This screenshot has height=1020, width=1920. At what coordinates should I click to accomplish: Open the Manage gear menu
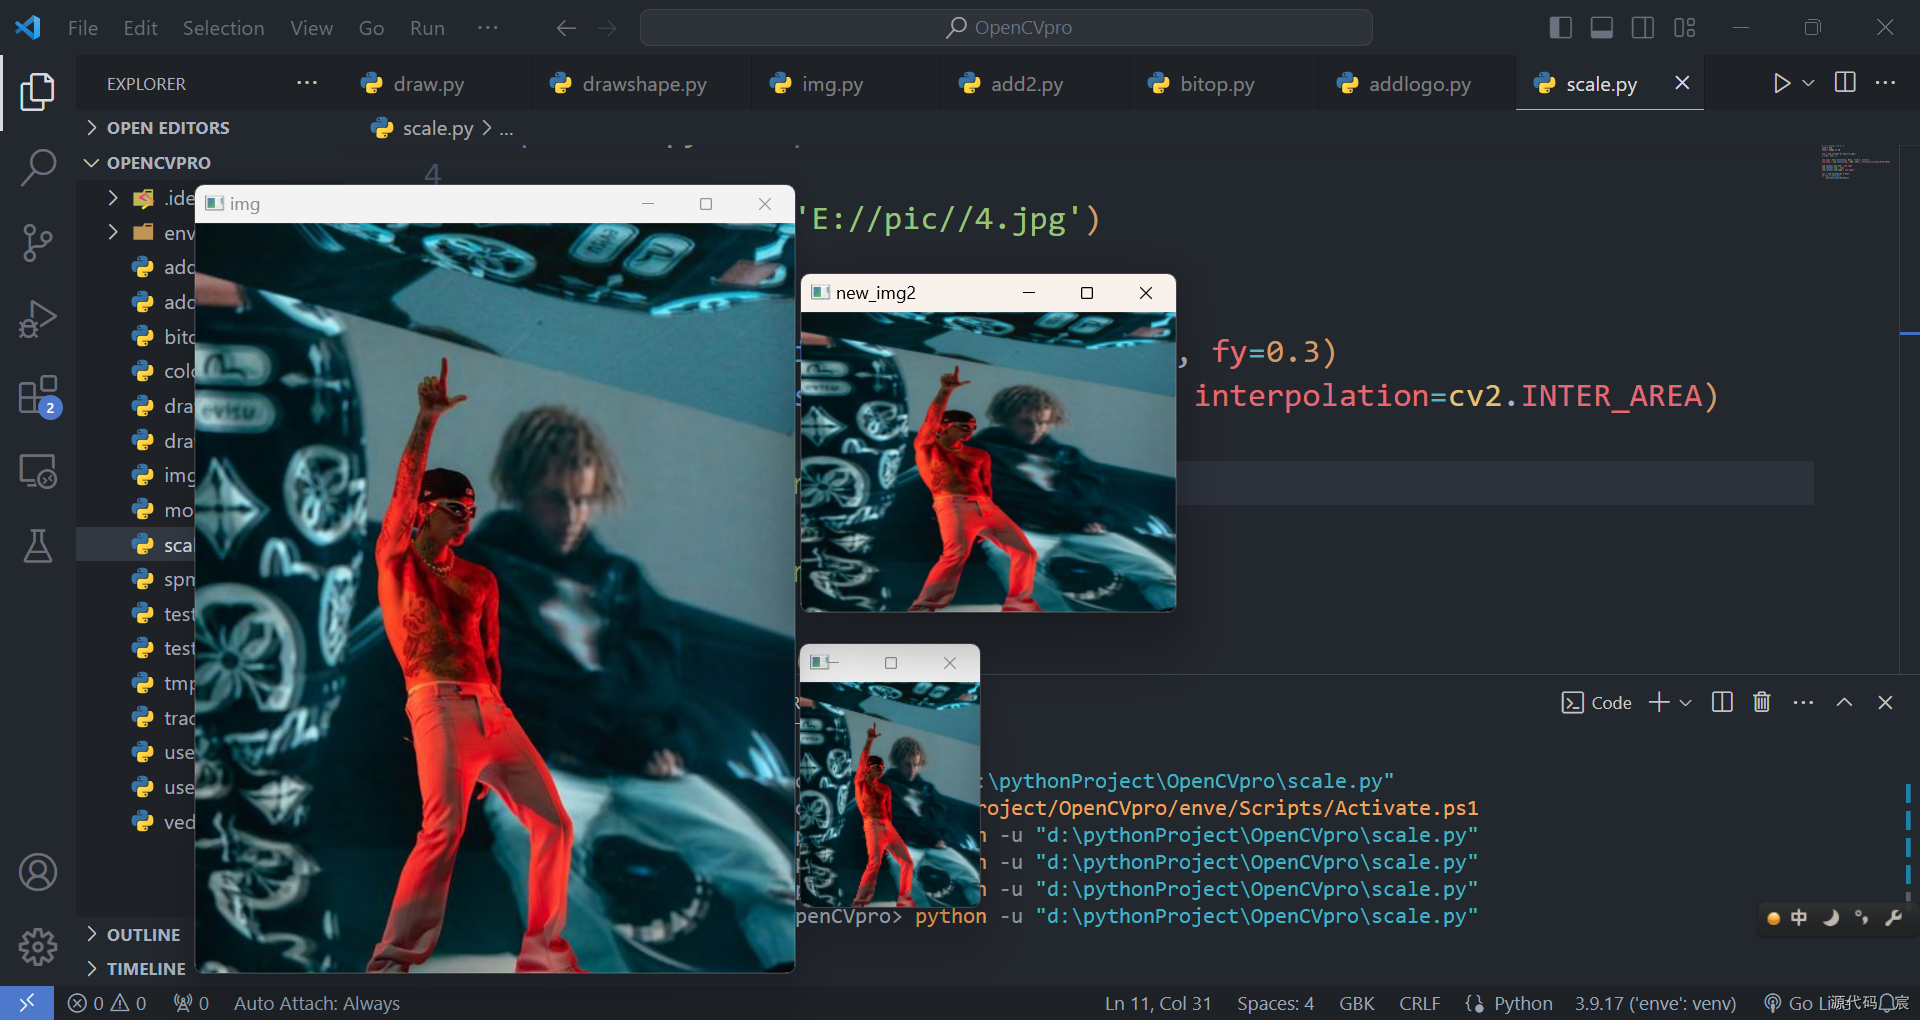(x=37, y=946)
